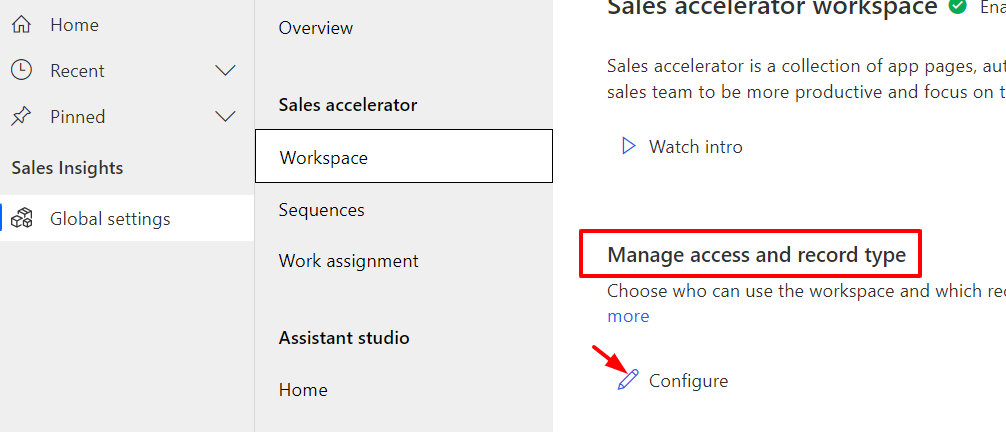
Task: Click the Global settings label
Action: click(110, 219)
